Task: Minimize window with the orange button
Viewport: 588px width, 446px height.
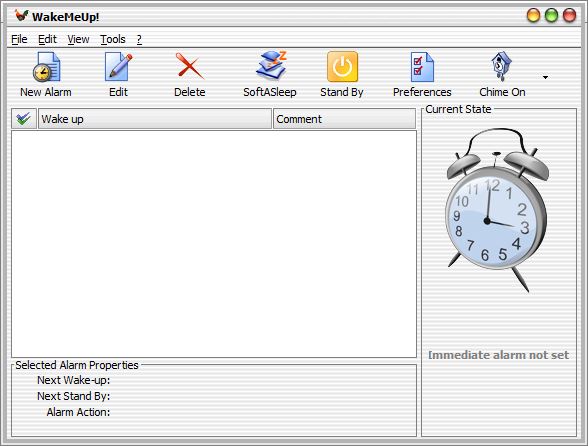Action: tap(533, 15)
